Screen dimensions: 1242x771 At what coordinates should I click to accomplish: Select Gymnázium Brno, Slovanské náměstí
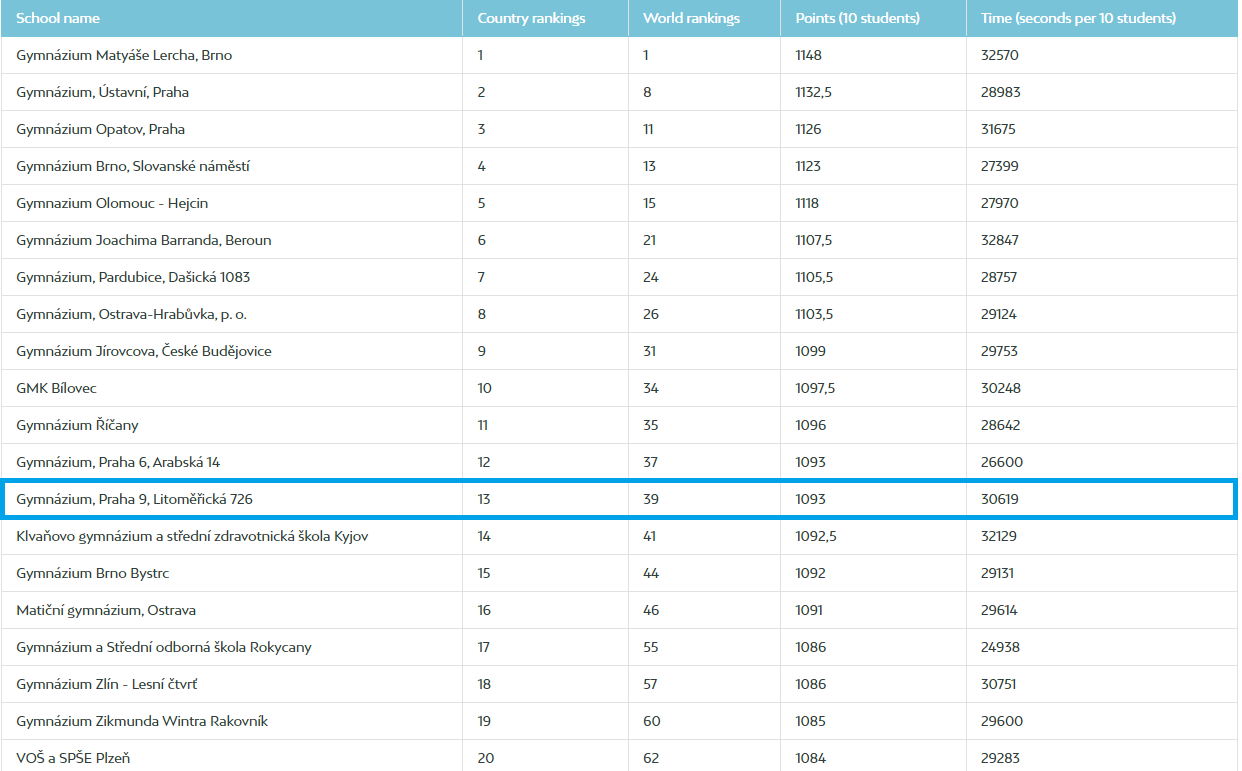pos(133,166)
